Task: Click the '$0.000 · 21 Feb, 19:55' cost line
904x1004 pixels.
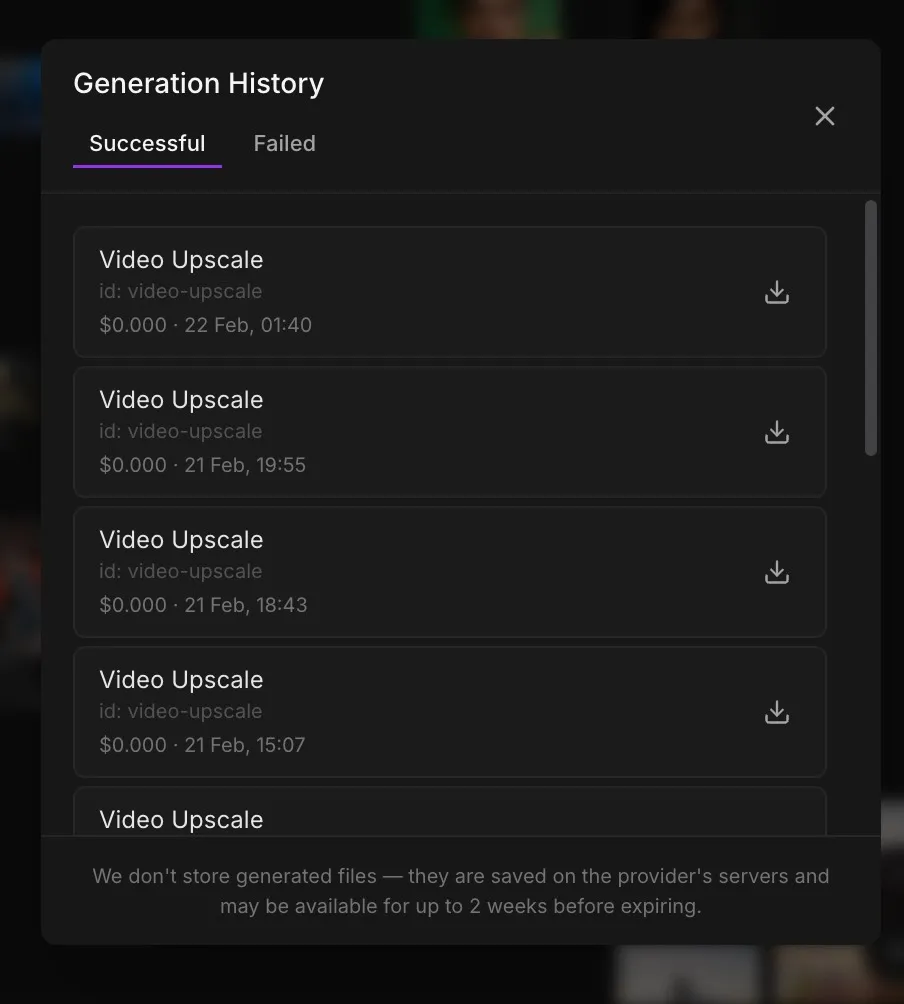Action: 202,465
